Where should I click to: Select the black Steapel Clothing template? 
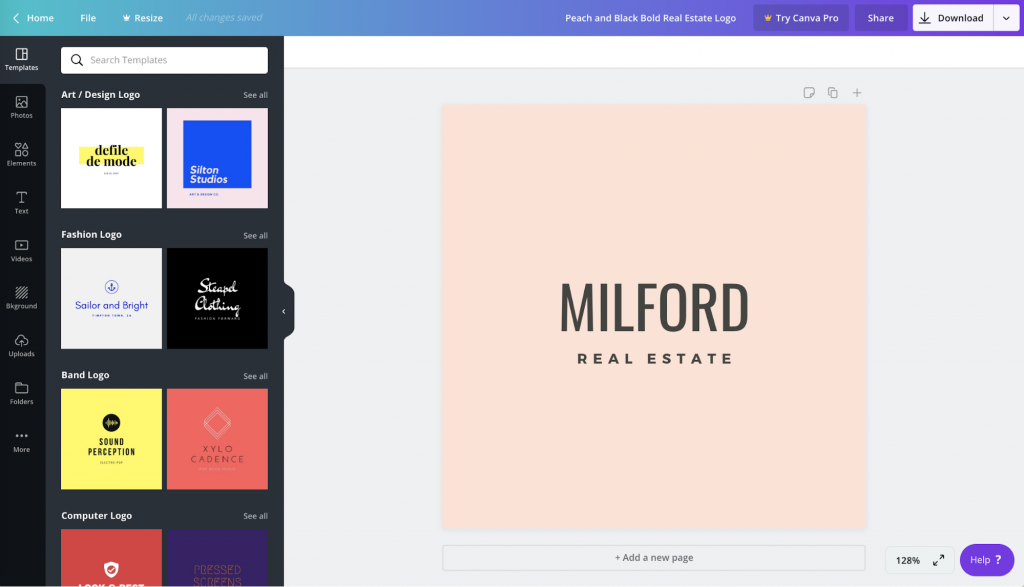click(x=217, y=298)
